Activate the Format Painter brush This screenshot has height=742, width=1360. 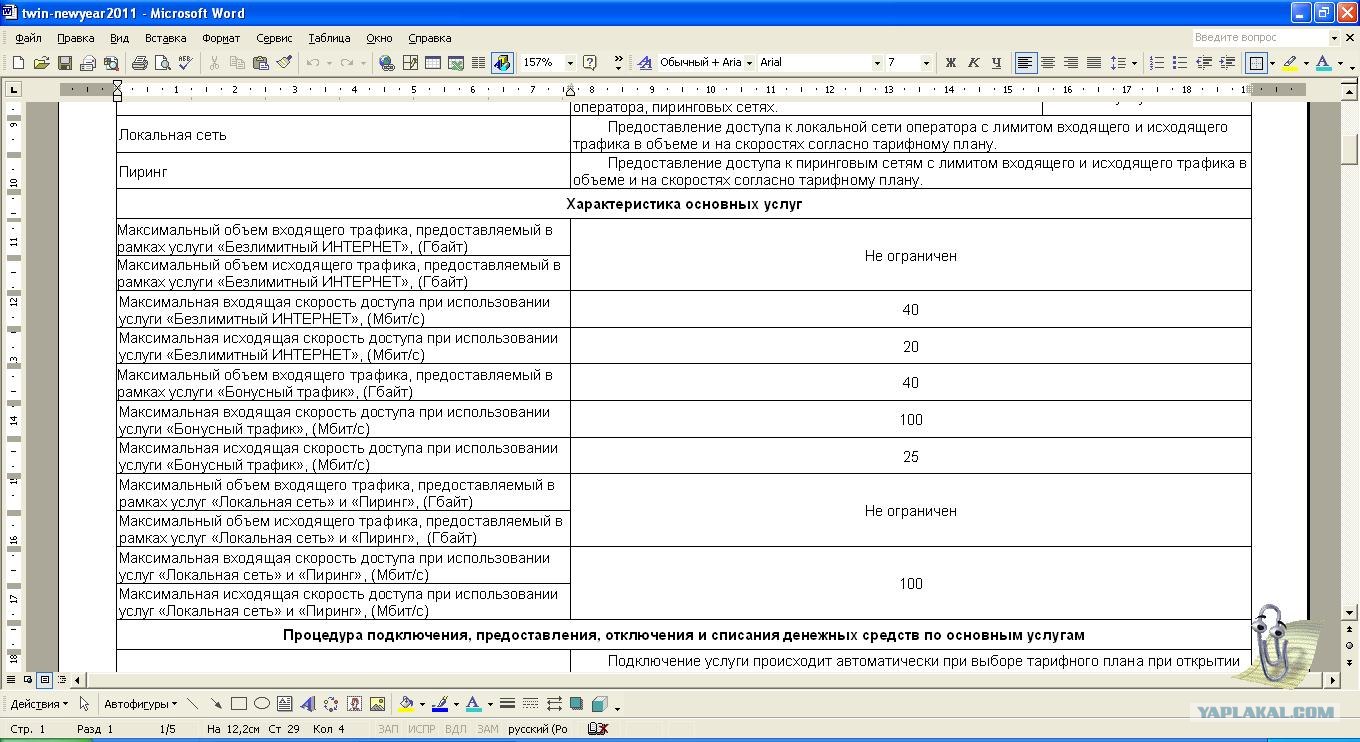pos(284,63)
